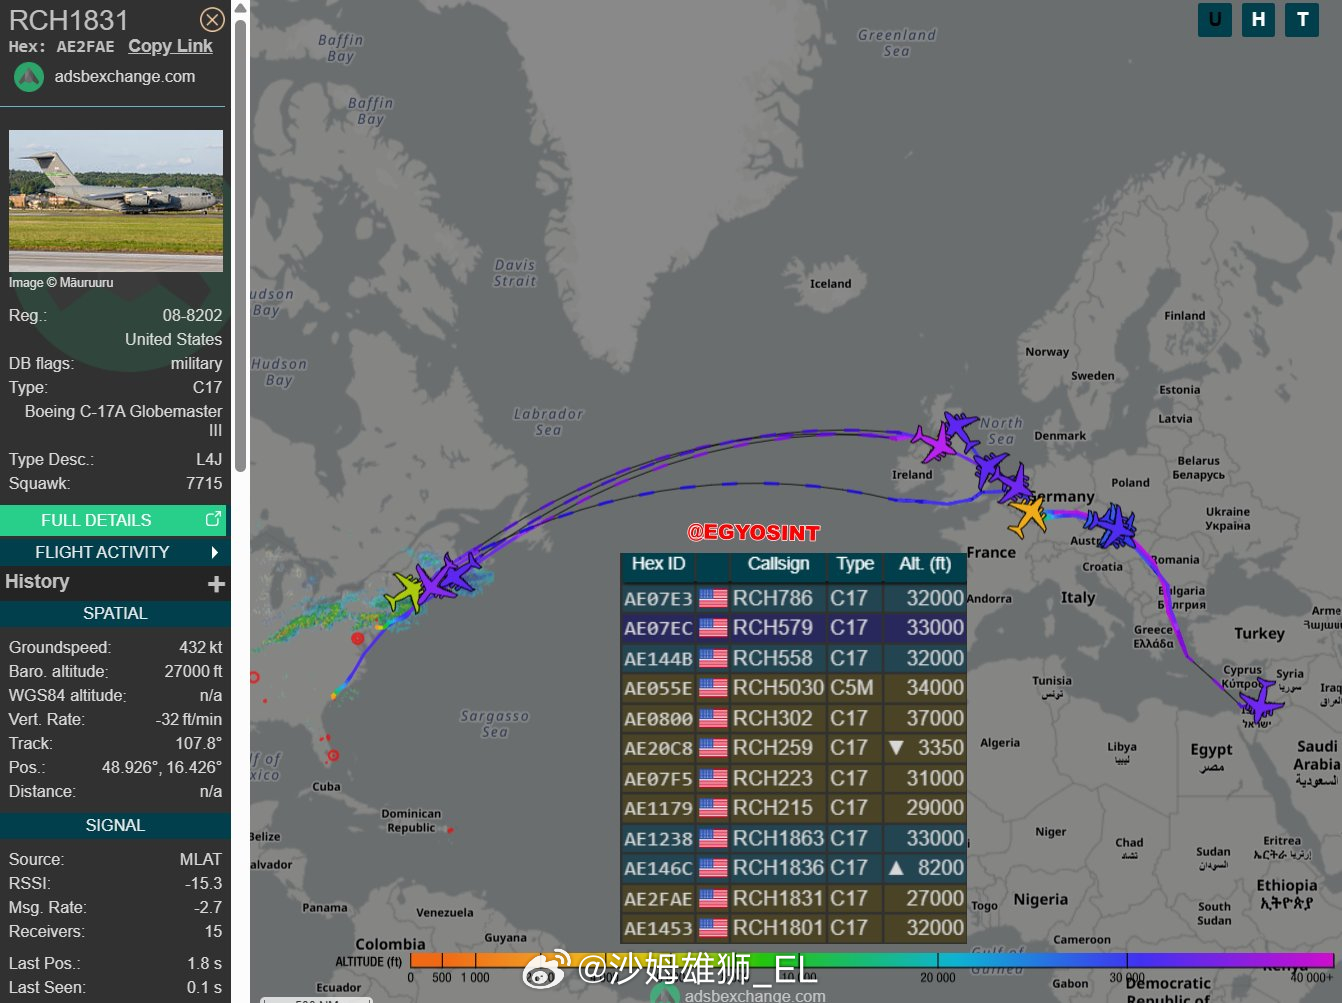Click the position value 48.926°, 16.426°
Screen dimensions: 1342x1003
pyautogui.click(x=162, y=767)
